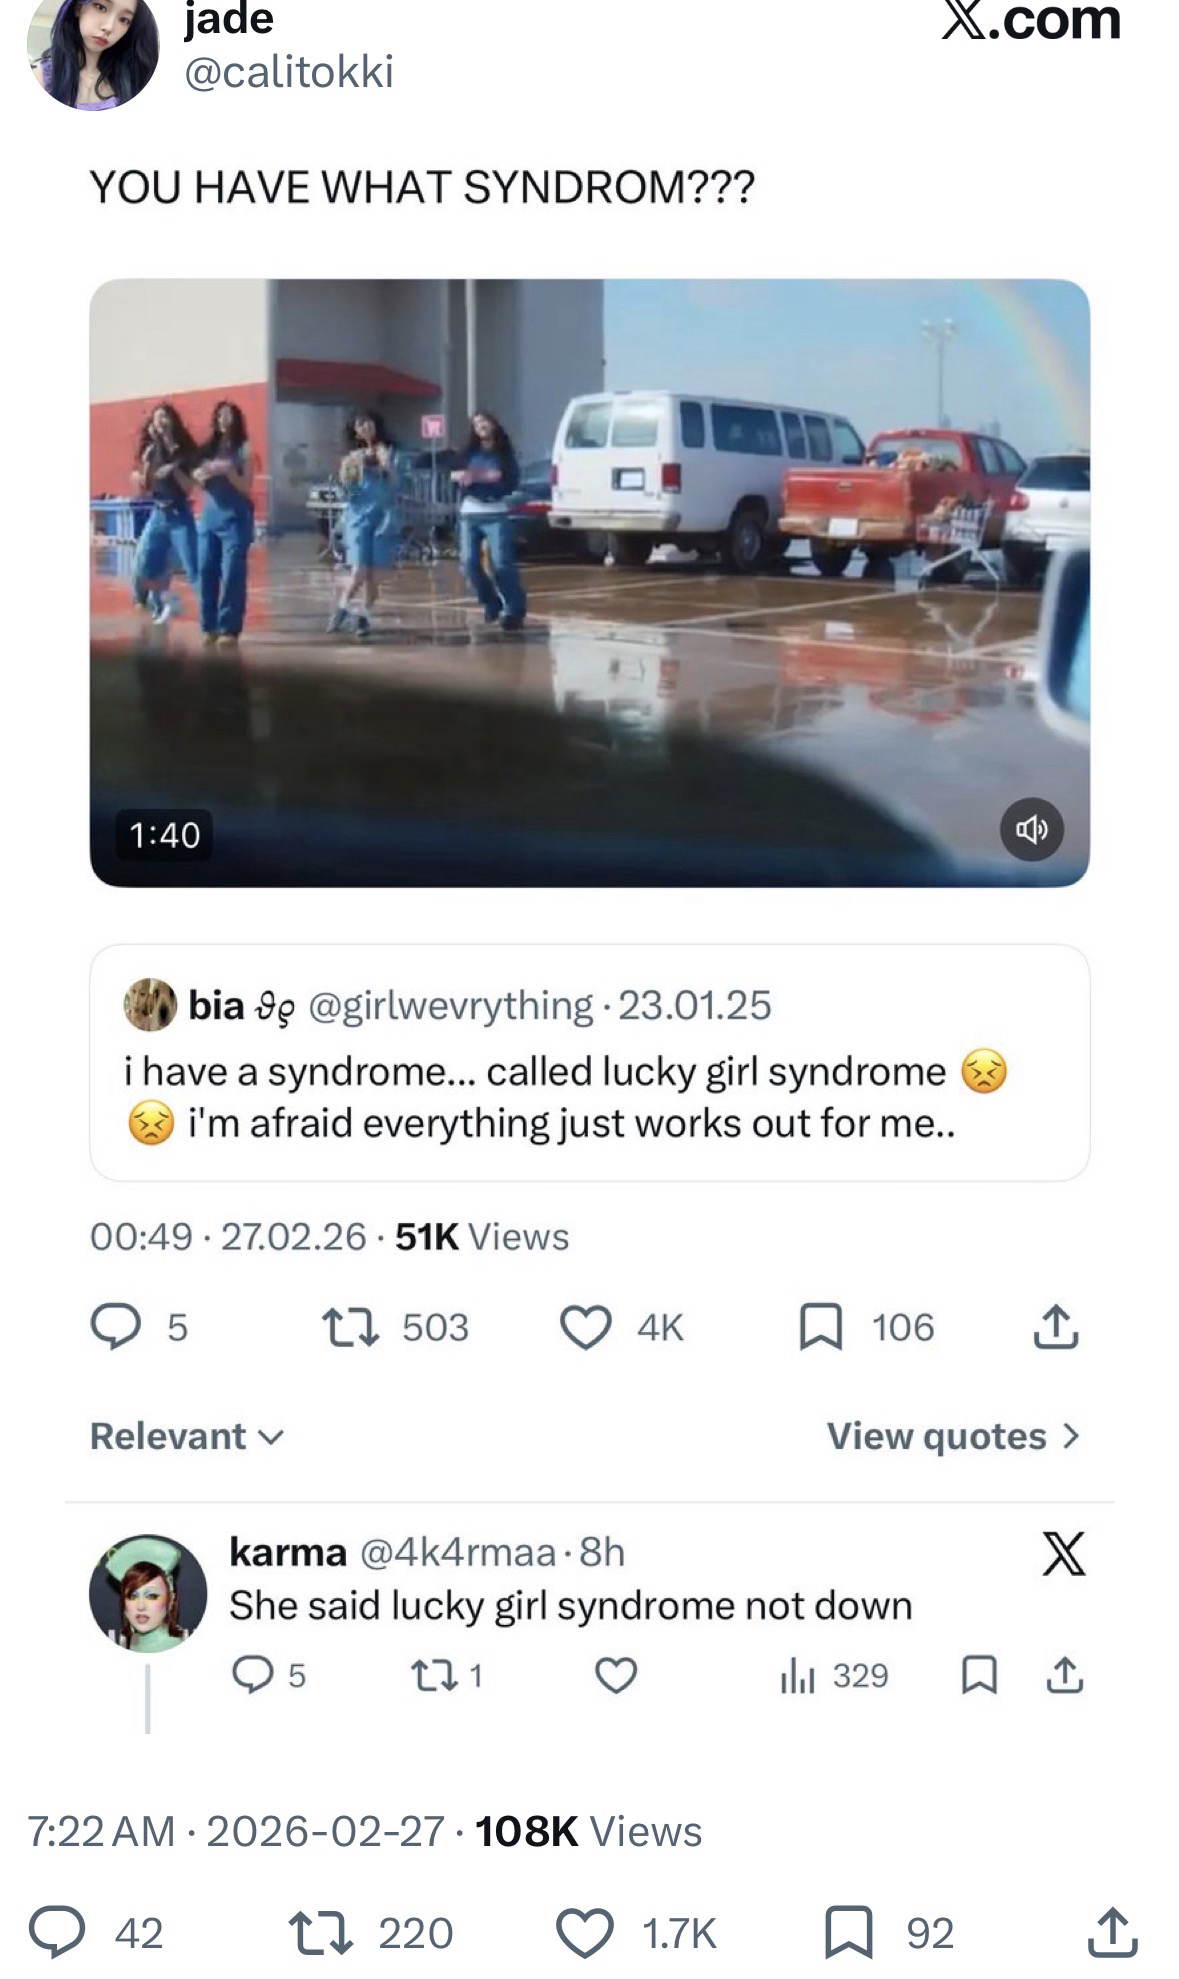Viewport: 1179px width, 1980px height.
Task: Share karma's reply
Action: point(1064,1676)
